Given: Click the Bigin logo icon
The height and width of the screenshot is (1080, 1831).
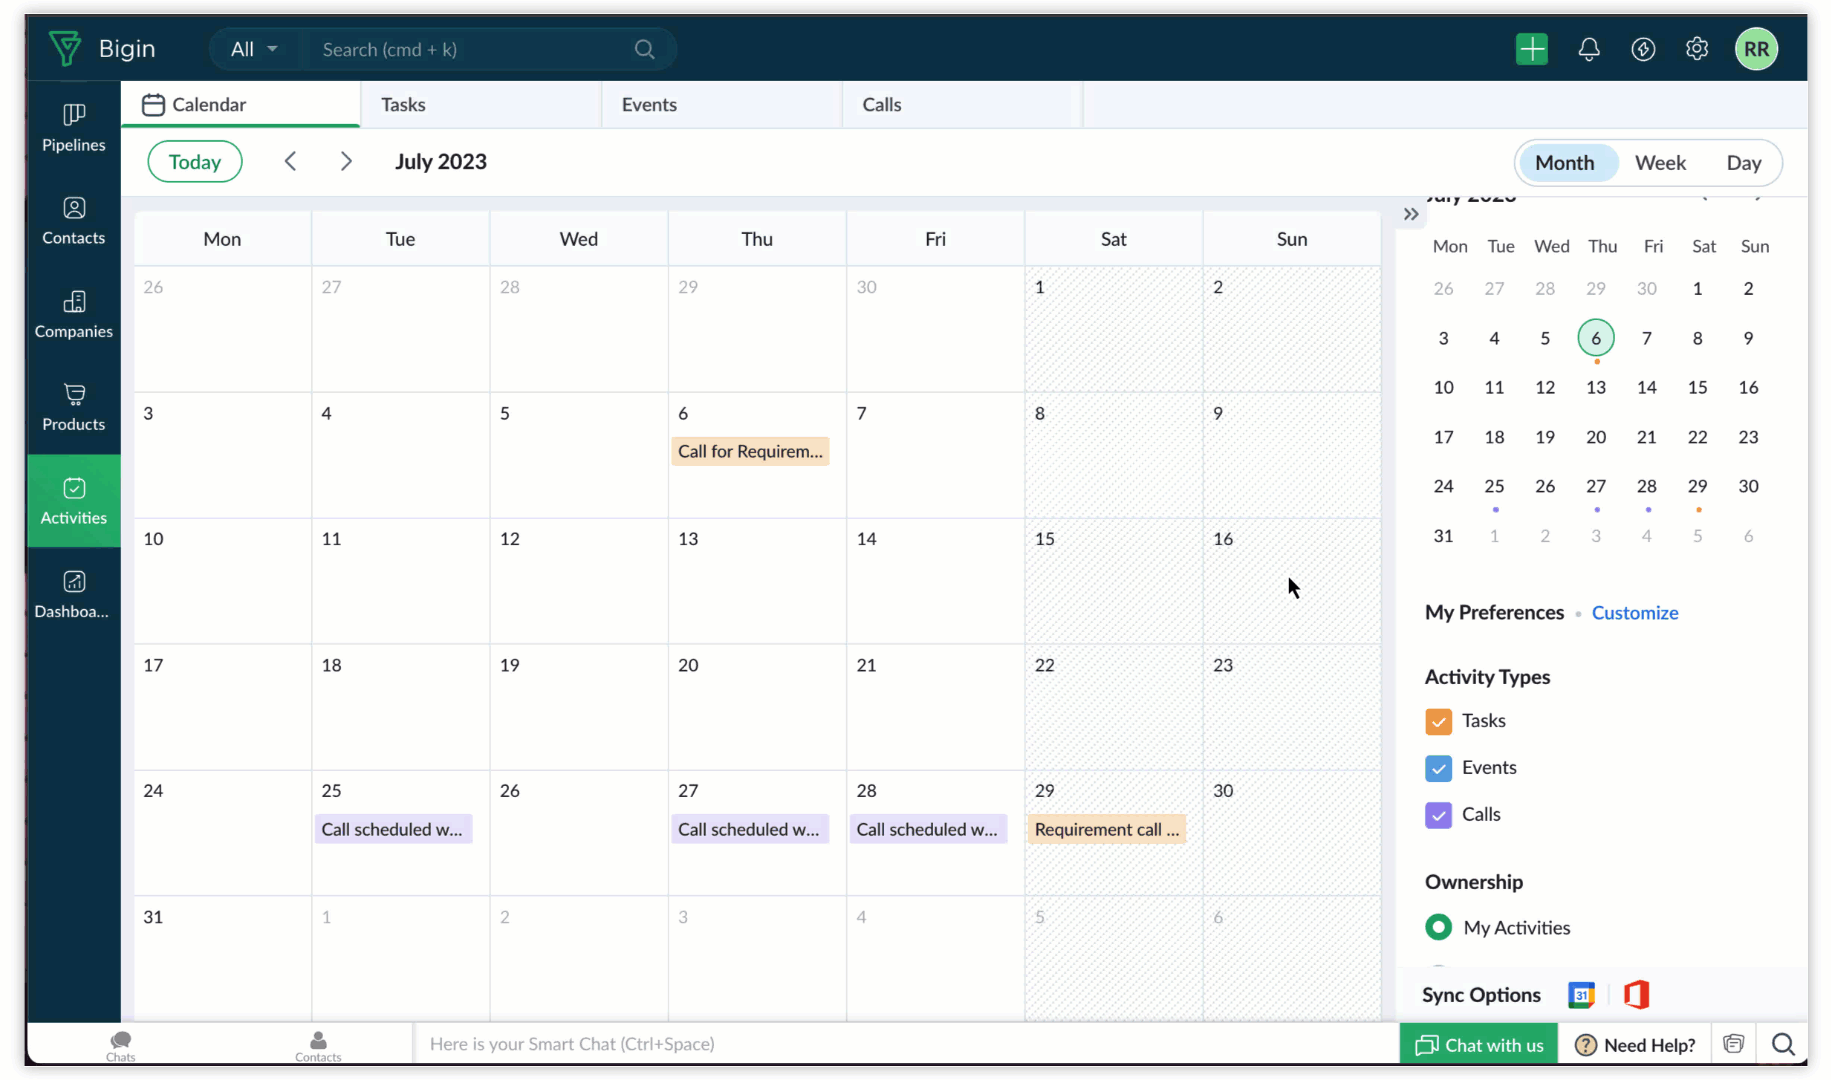Looking at the screenshot, I should (x=65, y=48).
